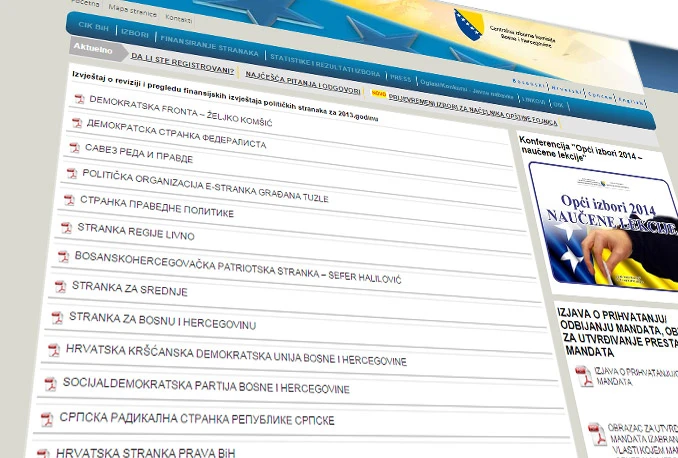Screen dimensions: 678x458
Task: Open Izjava o prihvatanju mandata document text
Action: click(x=636, y=376)
